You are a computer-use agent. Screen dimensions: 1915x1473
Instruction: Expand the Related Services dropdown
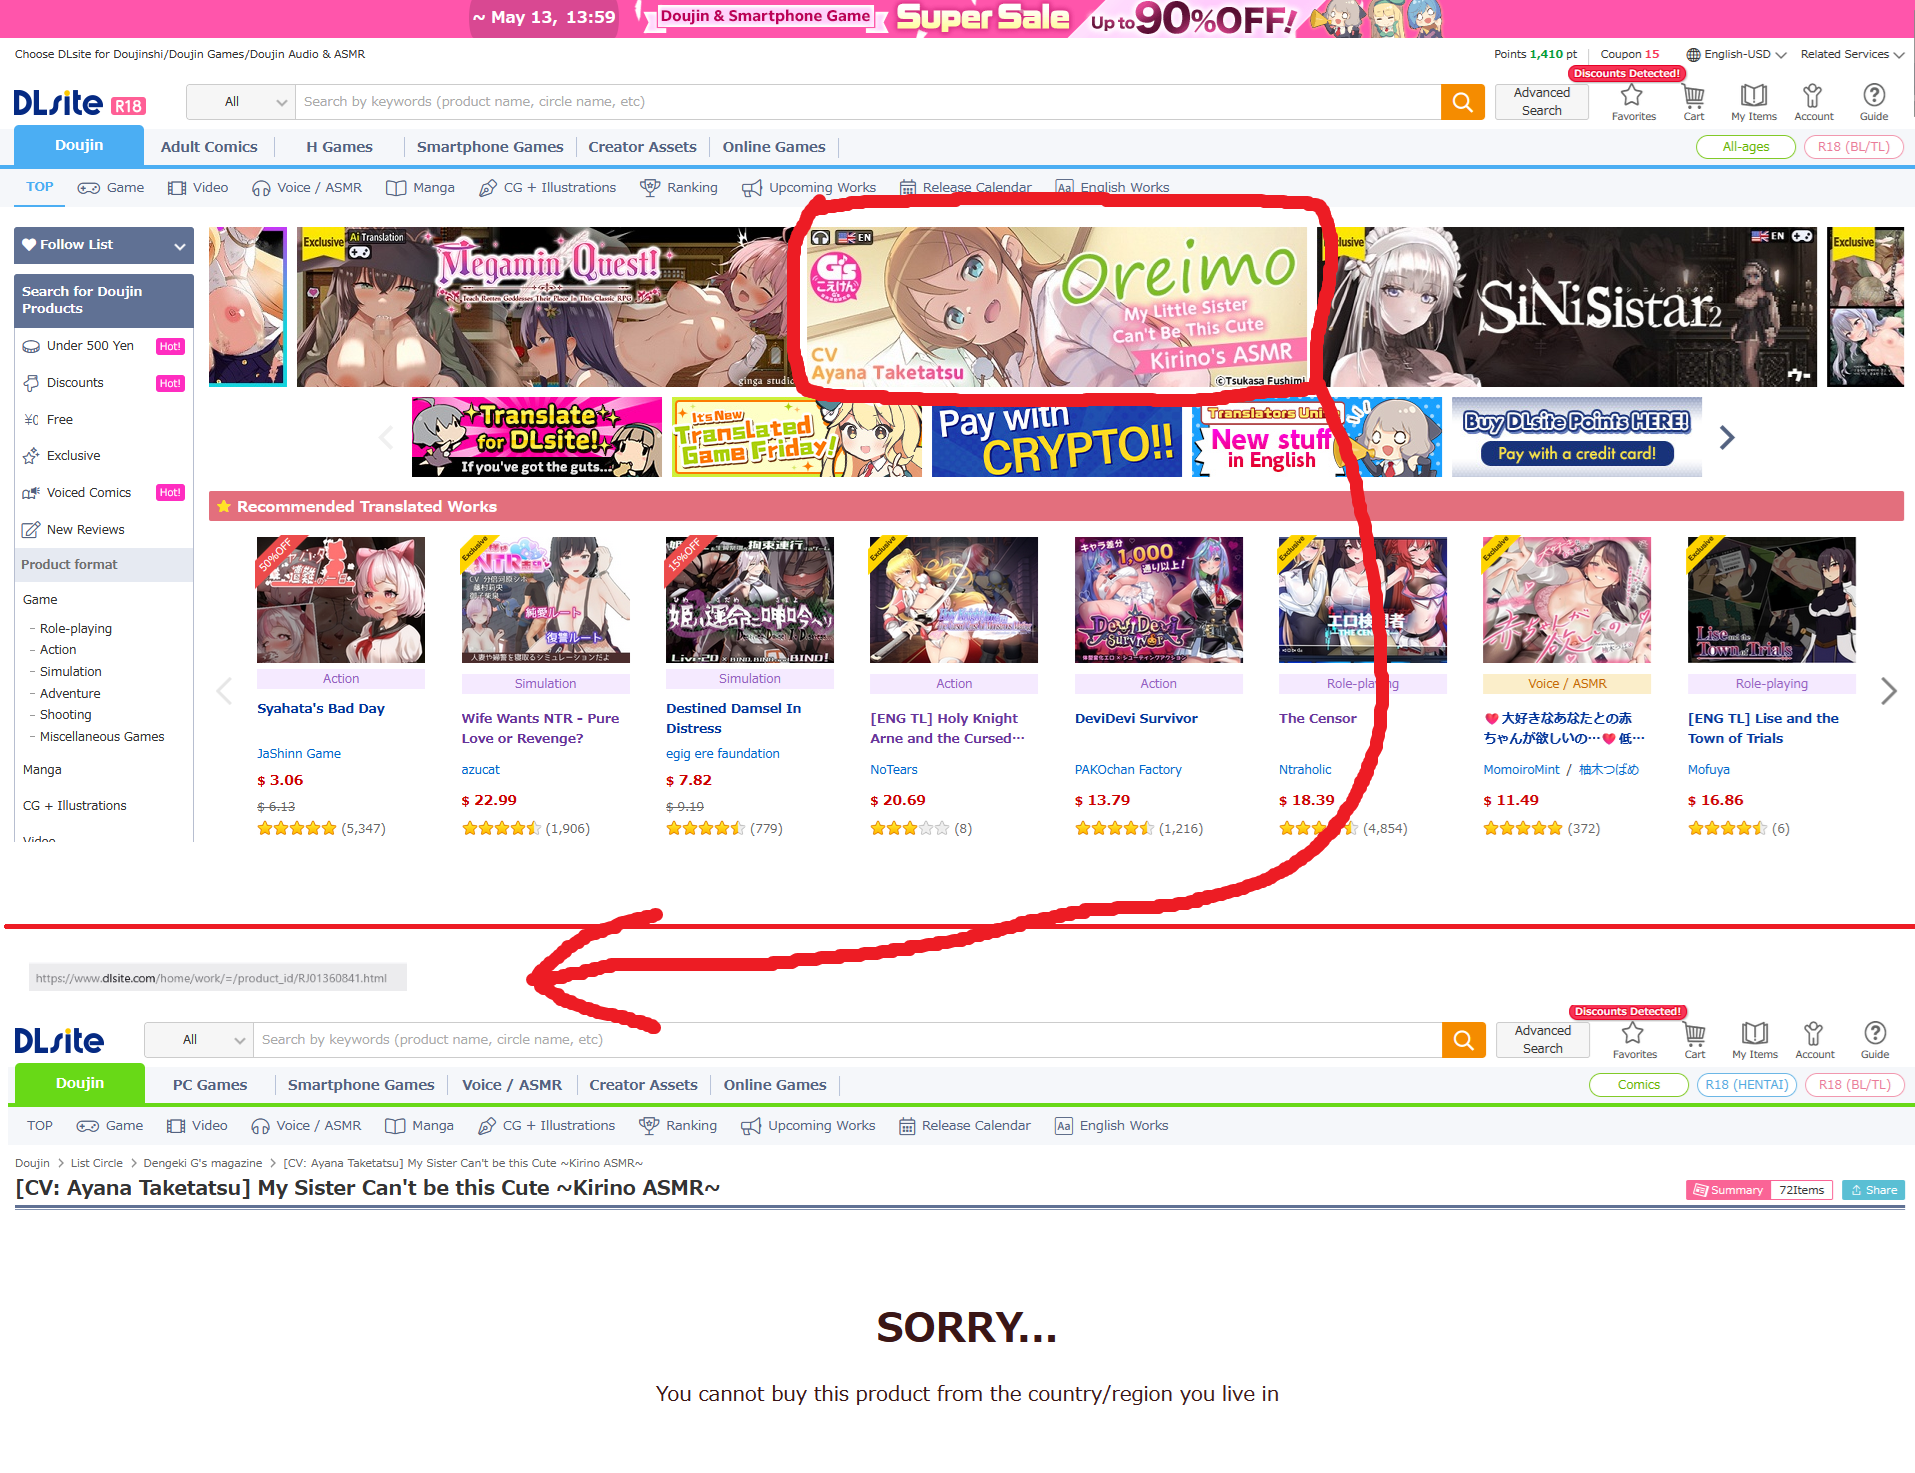[1852, 54]
